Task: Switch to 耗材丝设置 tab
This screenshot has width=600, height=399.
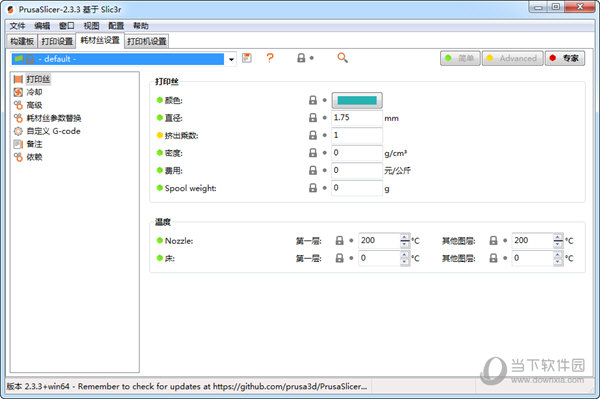Action: click(x=100, y=40)
